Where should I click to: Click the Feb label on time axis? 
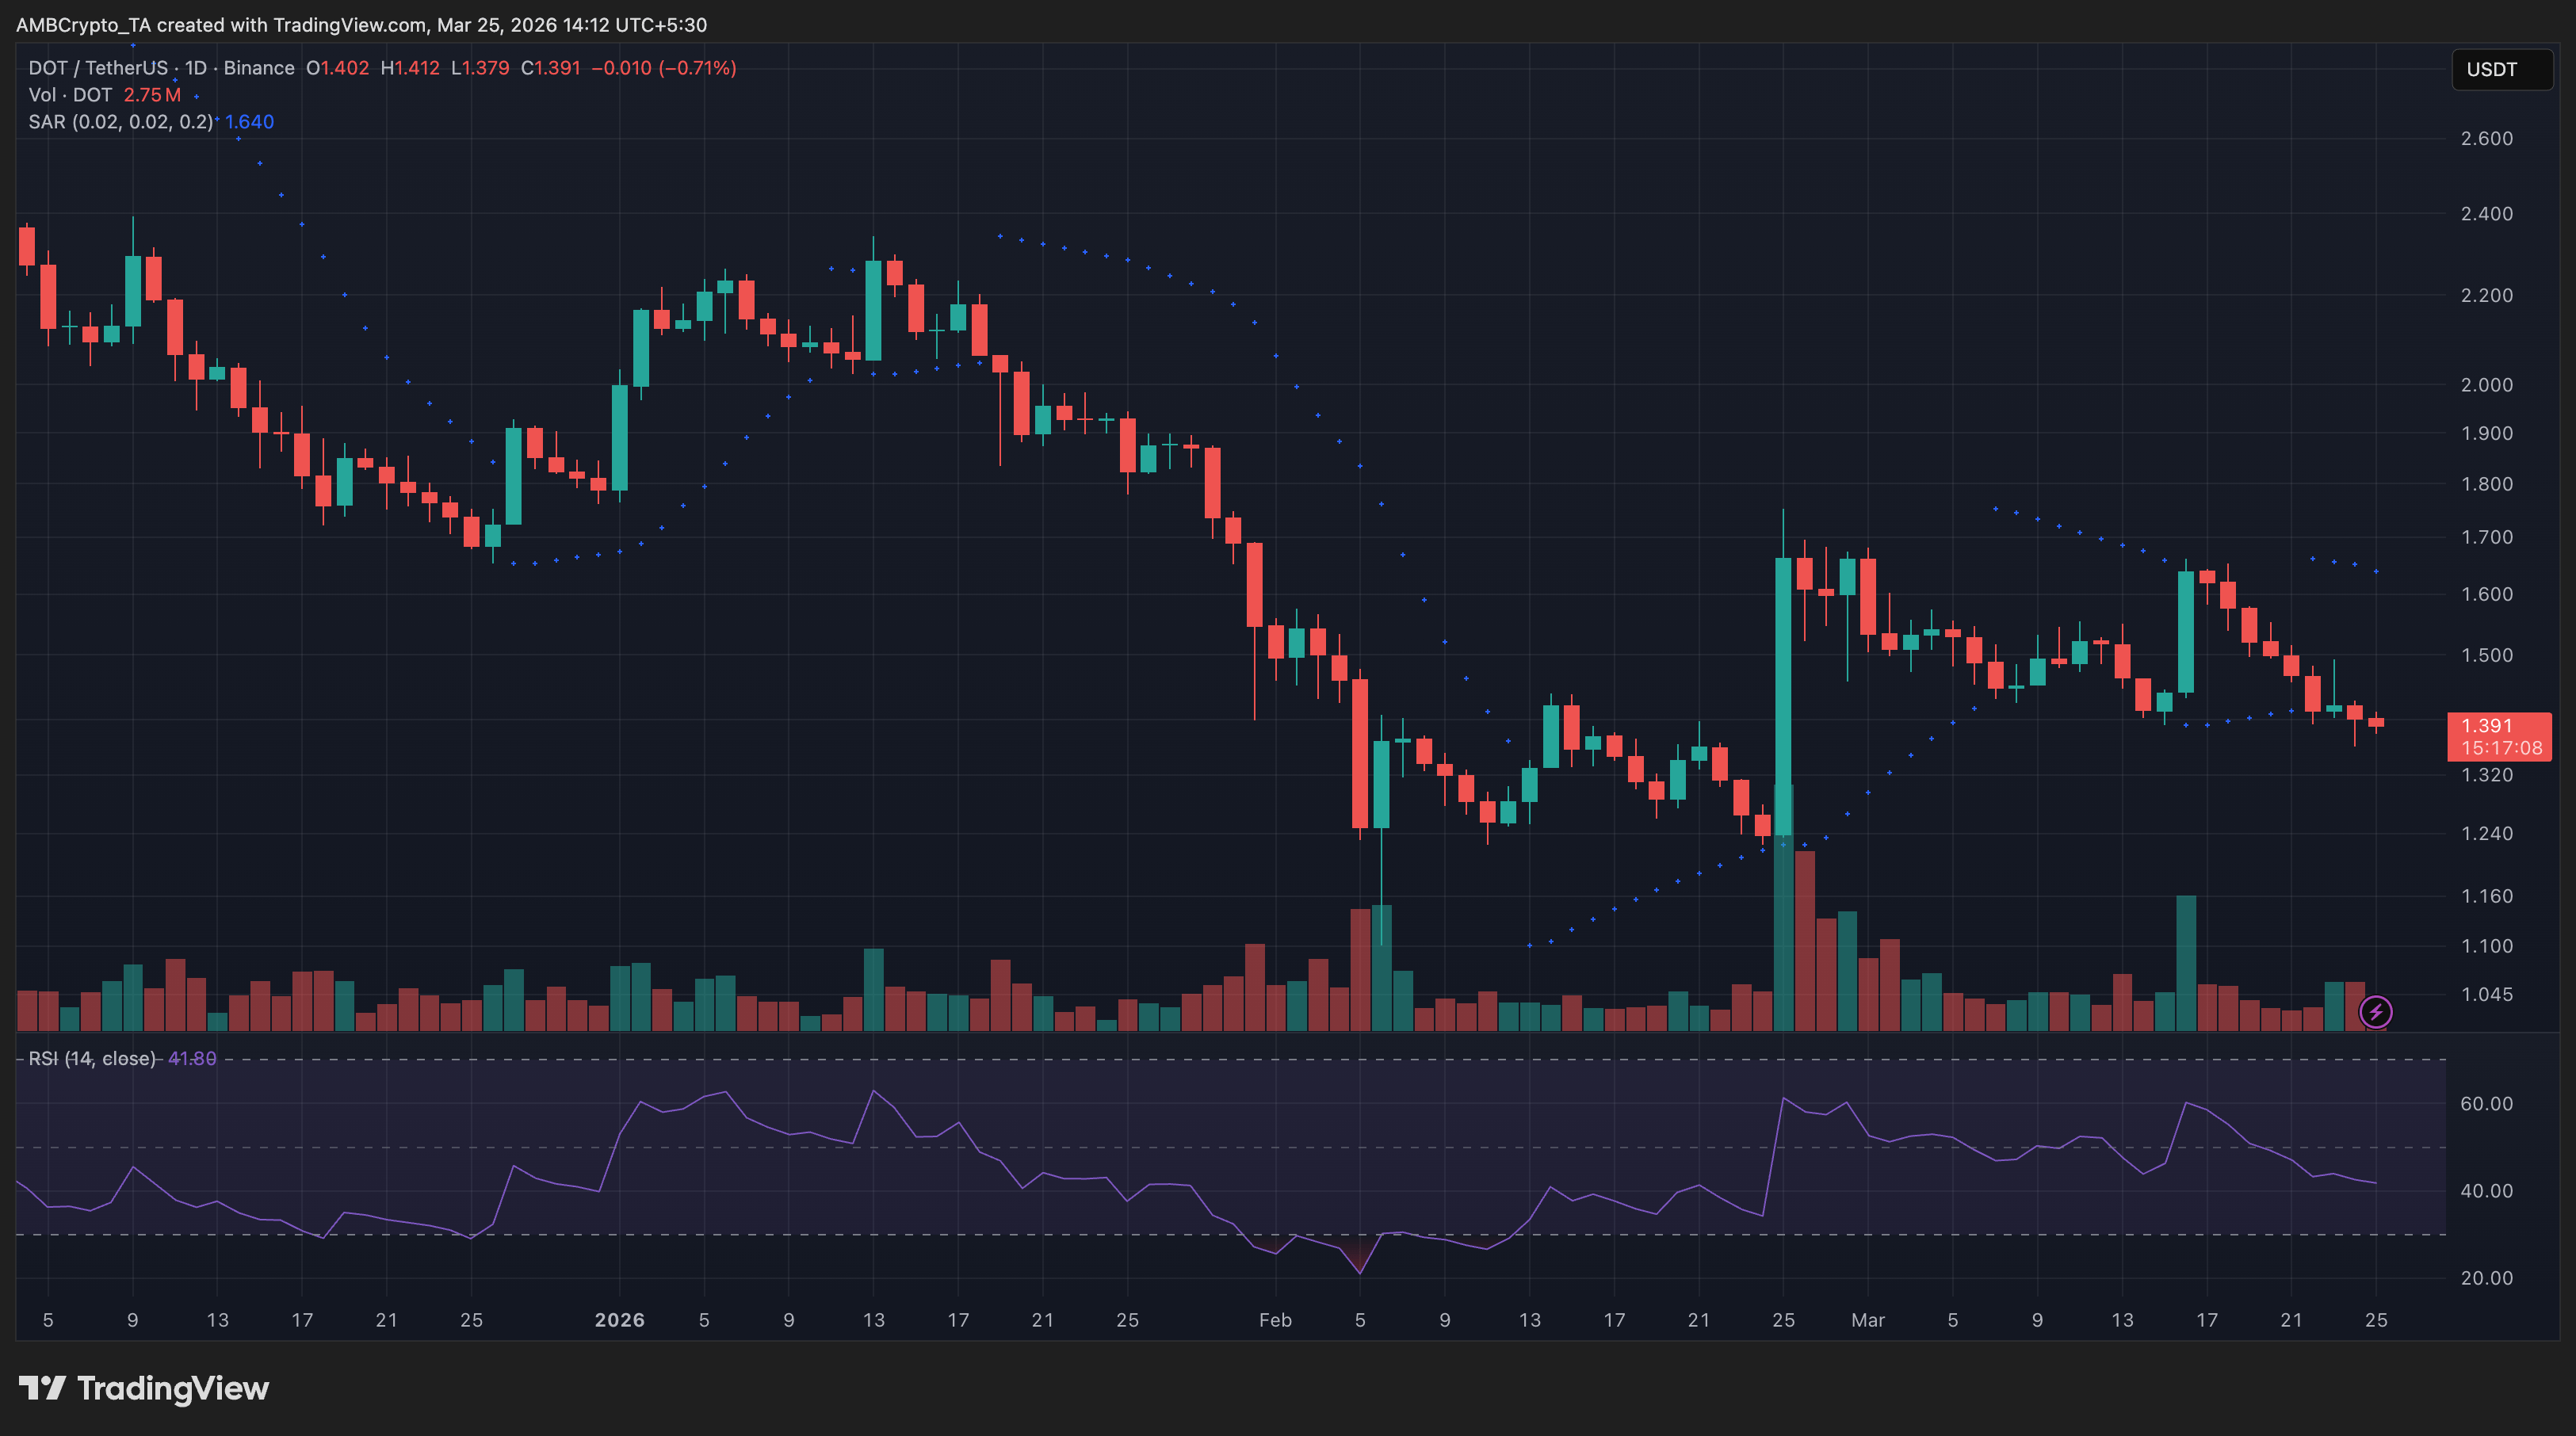pos(1275,1320)
